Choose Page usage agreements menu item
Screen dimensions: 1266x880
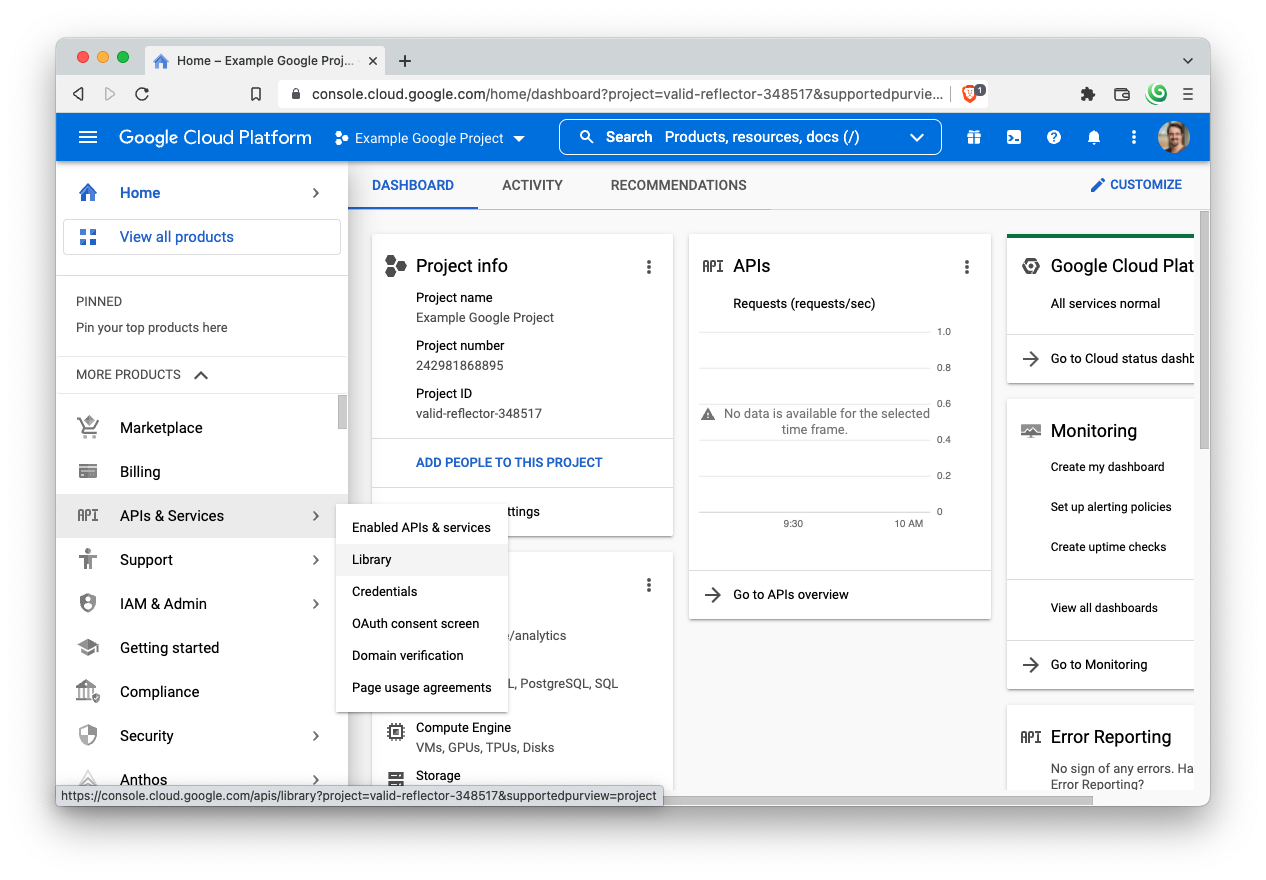pos(422,687)
